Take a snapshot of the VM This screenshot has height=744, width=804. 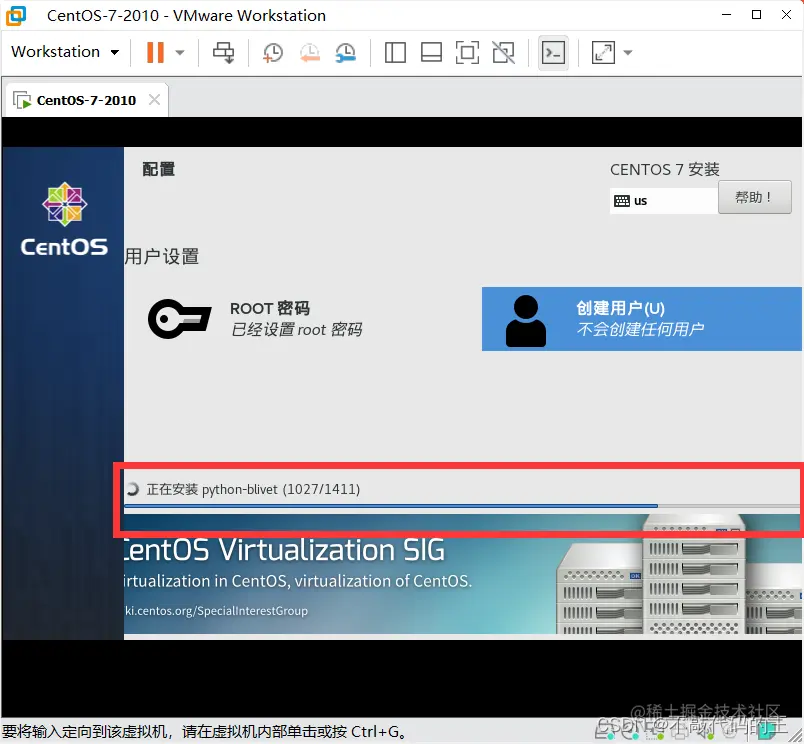(x=273, y=52)
